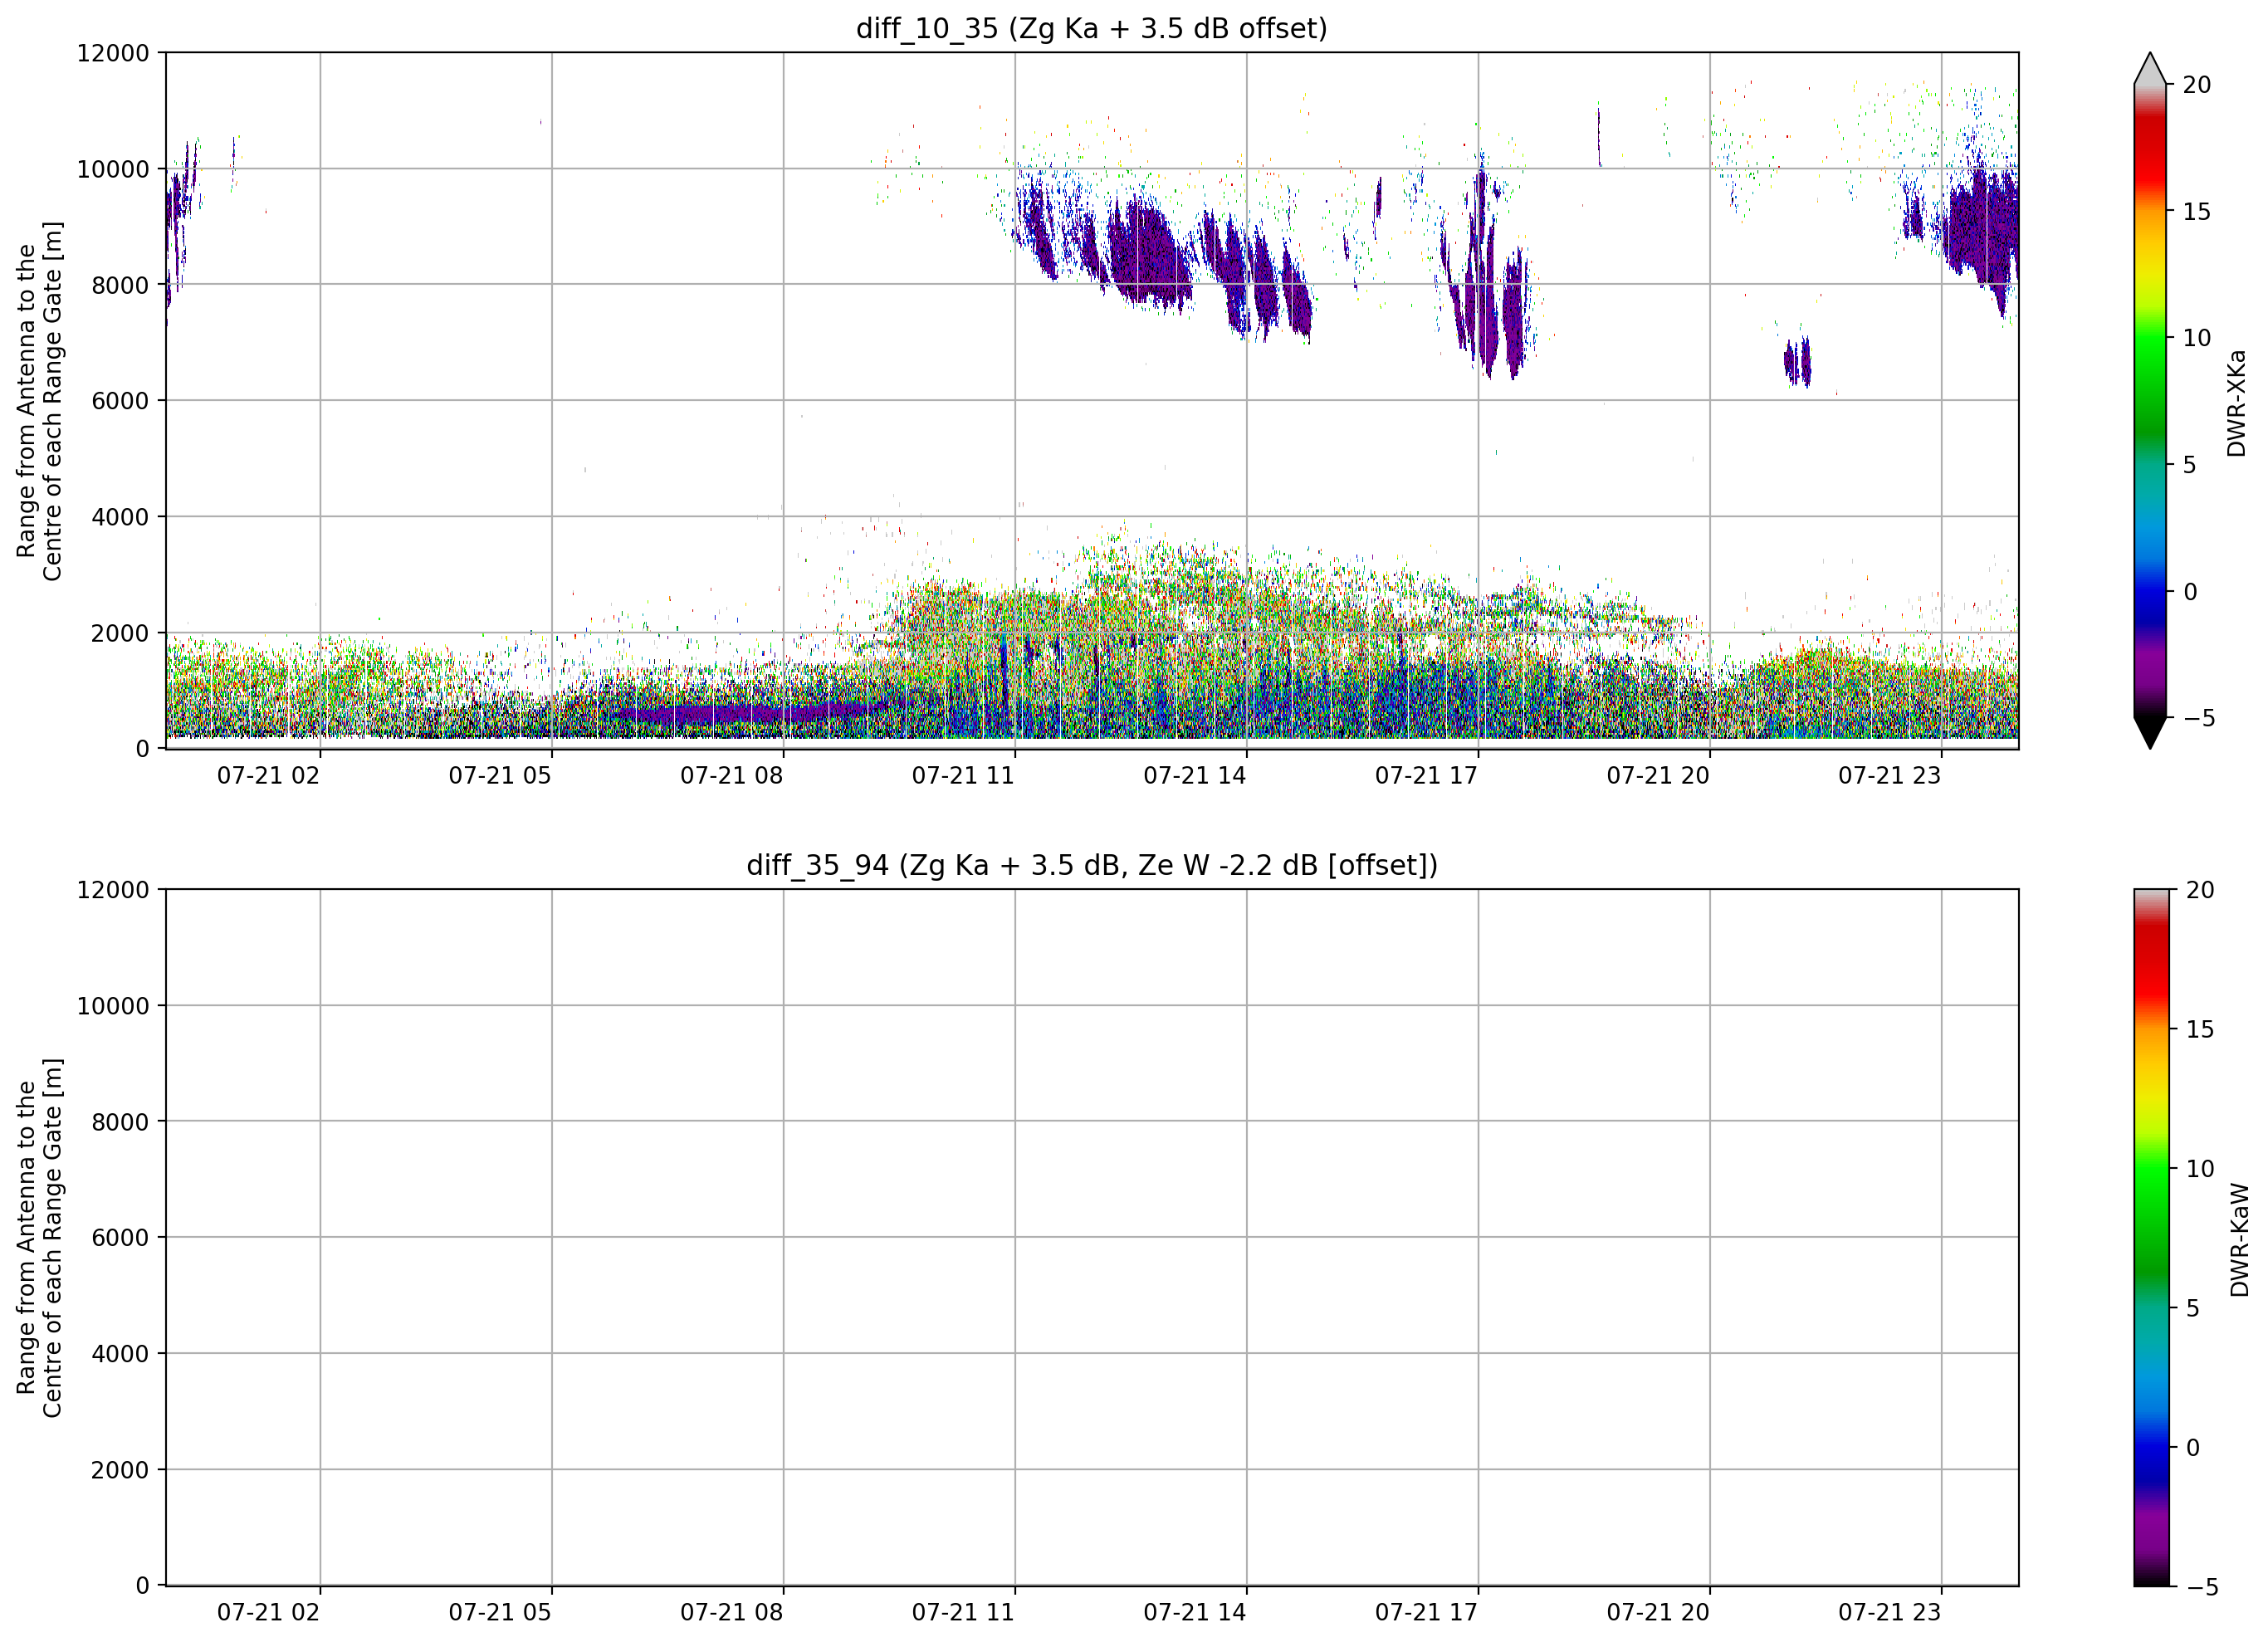Click the 2000 y-tick on diff_10_35 plot

[x=120, y=633]
